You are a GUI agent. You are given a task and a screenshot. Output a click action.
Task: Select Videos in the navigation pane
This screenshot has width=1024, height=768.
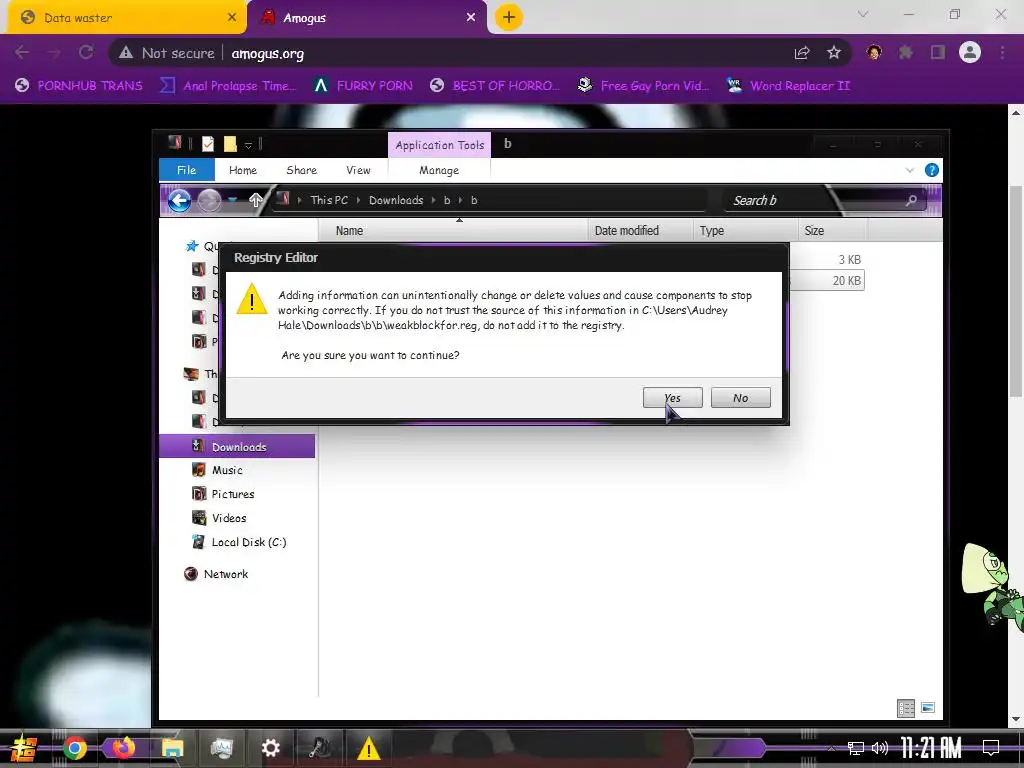pos(229,518)
